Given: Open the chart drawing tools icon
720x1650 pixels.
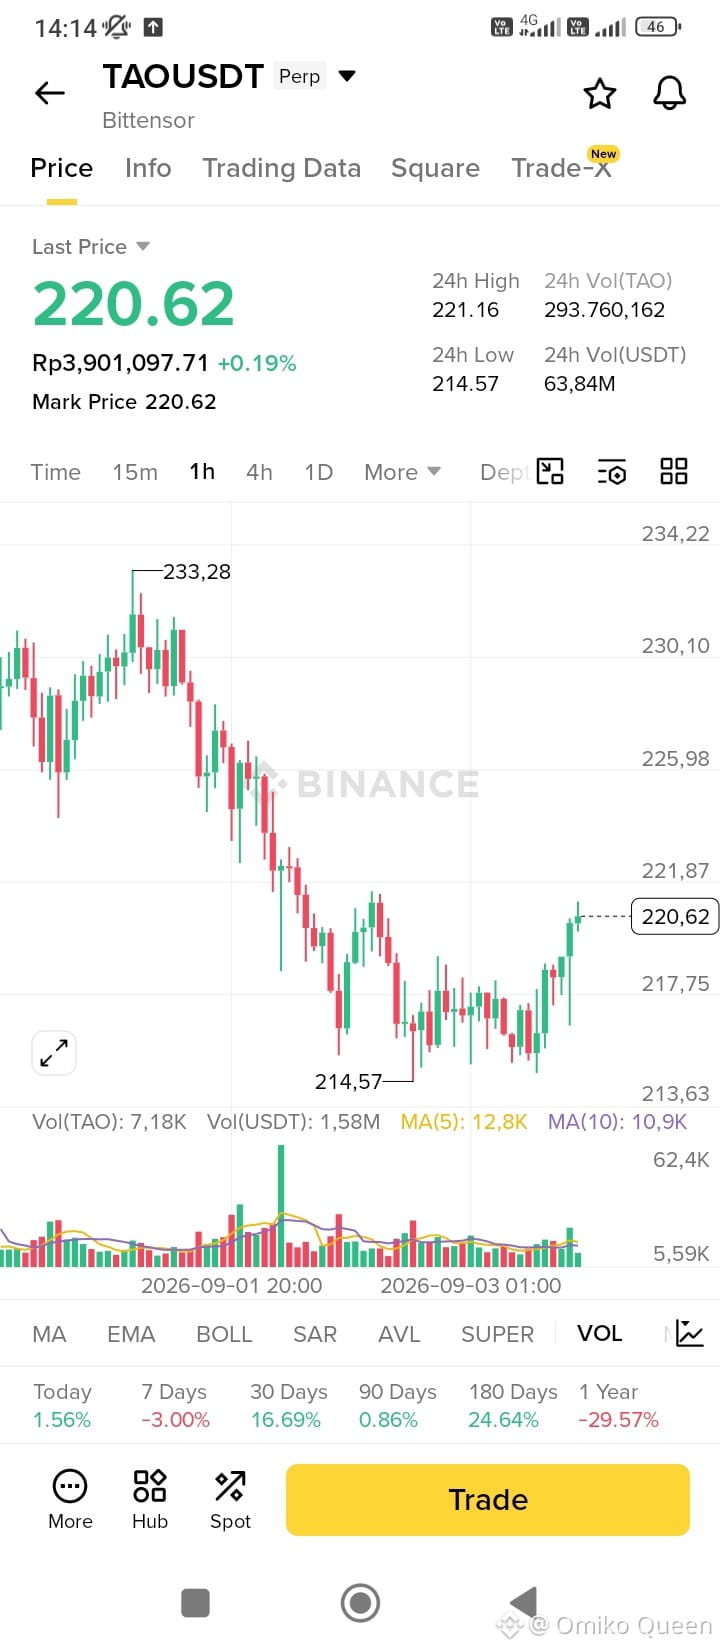Looking at the screenshot, I should (550, 471).
